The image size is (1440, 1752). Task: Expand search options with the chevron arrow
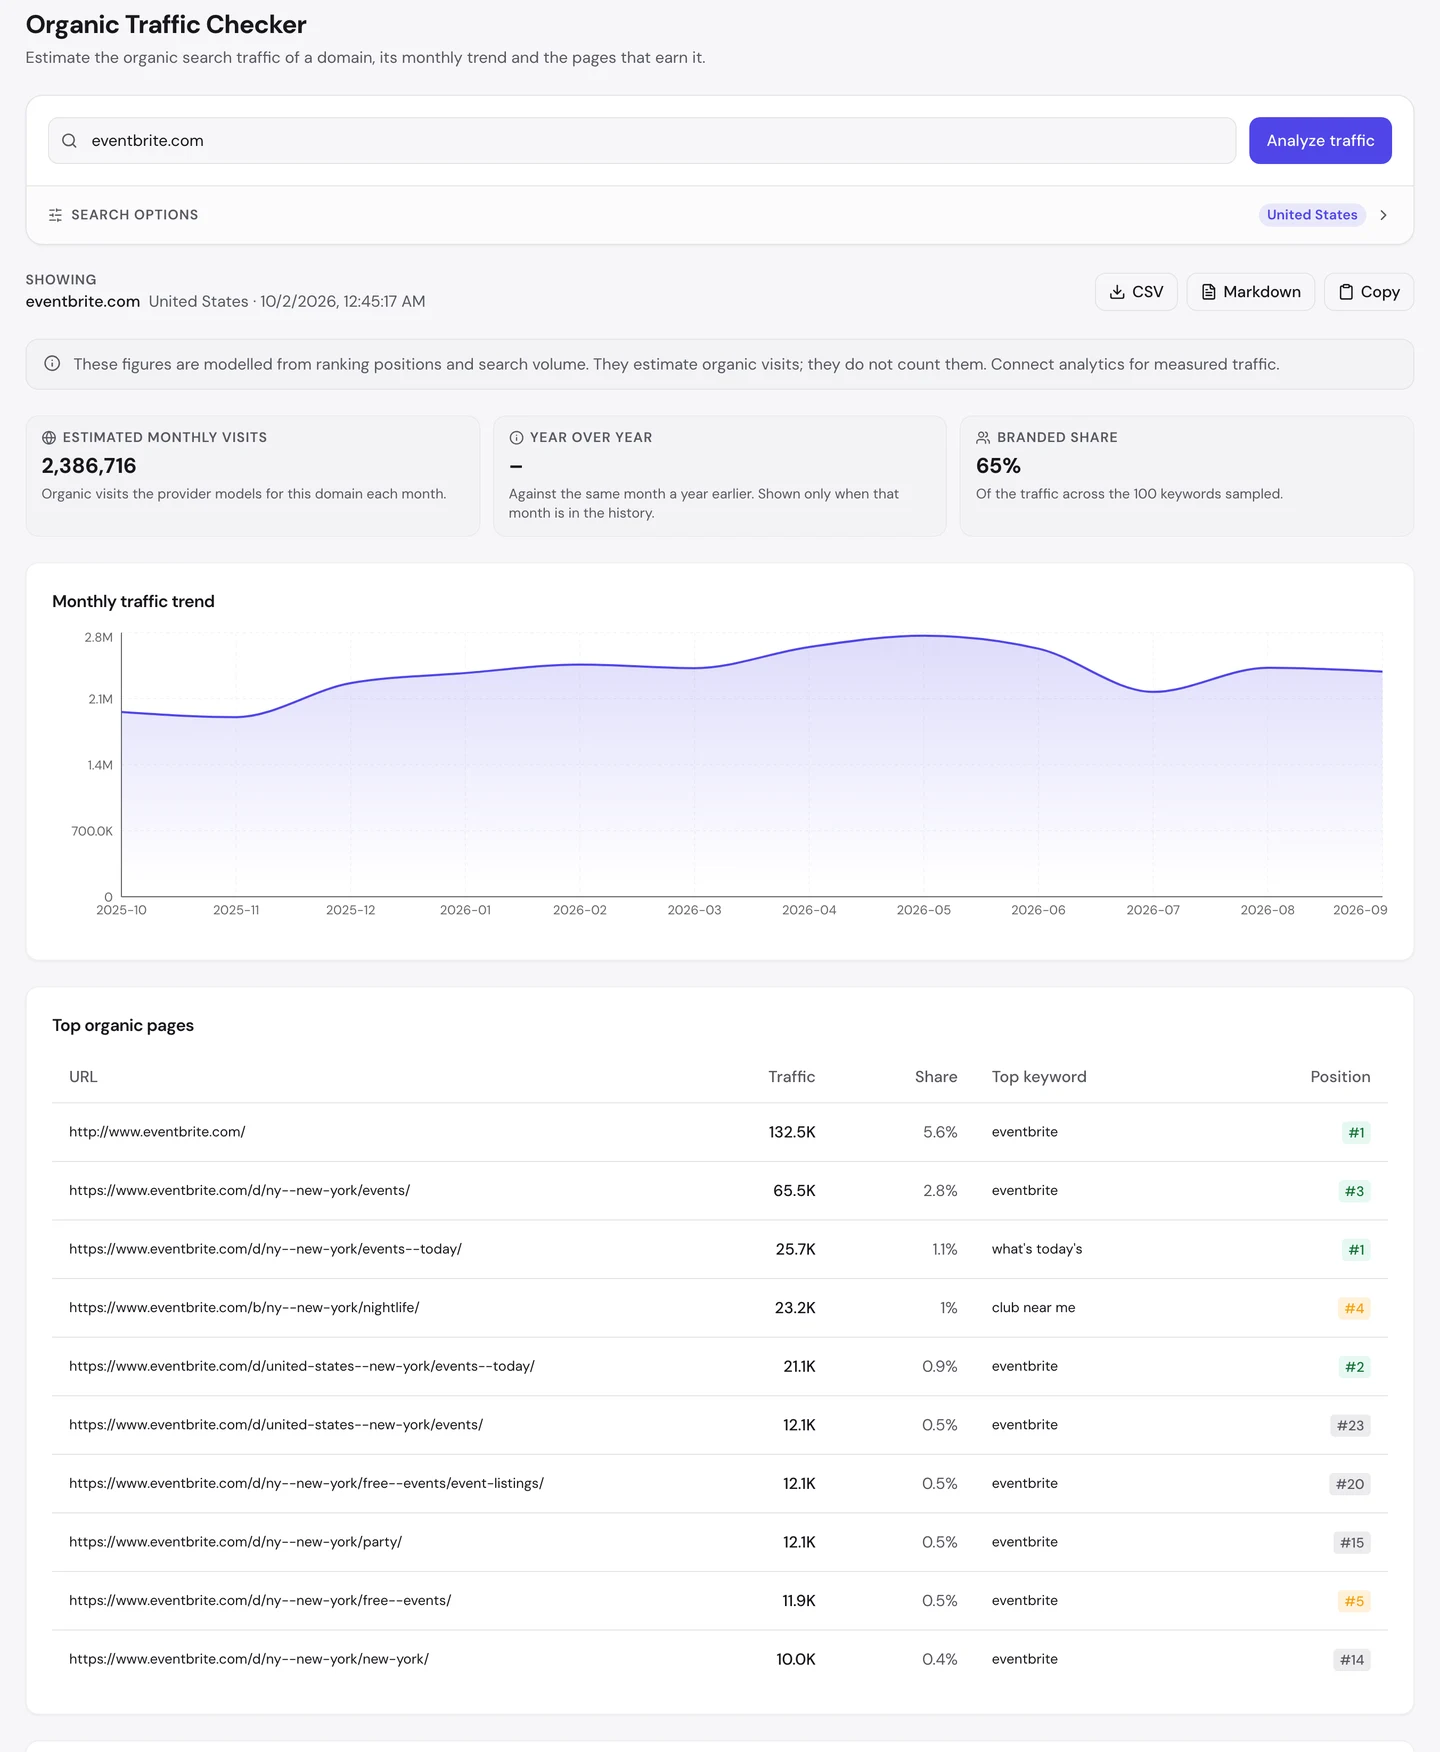pos(1383,215)
